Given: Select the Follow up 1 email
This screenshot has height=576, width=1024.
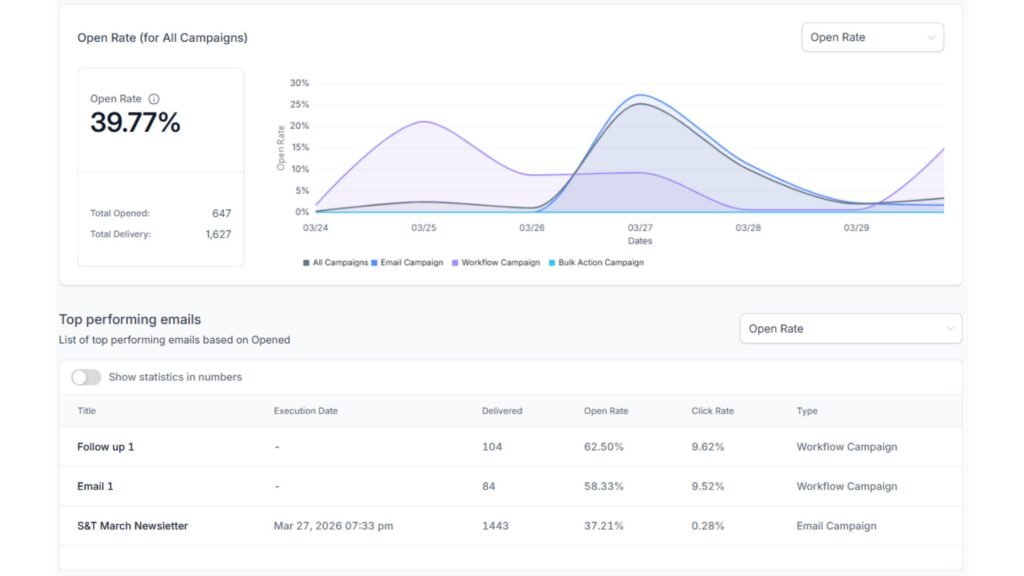Looking at the screenshot, I should pos(105,447).
